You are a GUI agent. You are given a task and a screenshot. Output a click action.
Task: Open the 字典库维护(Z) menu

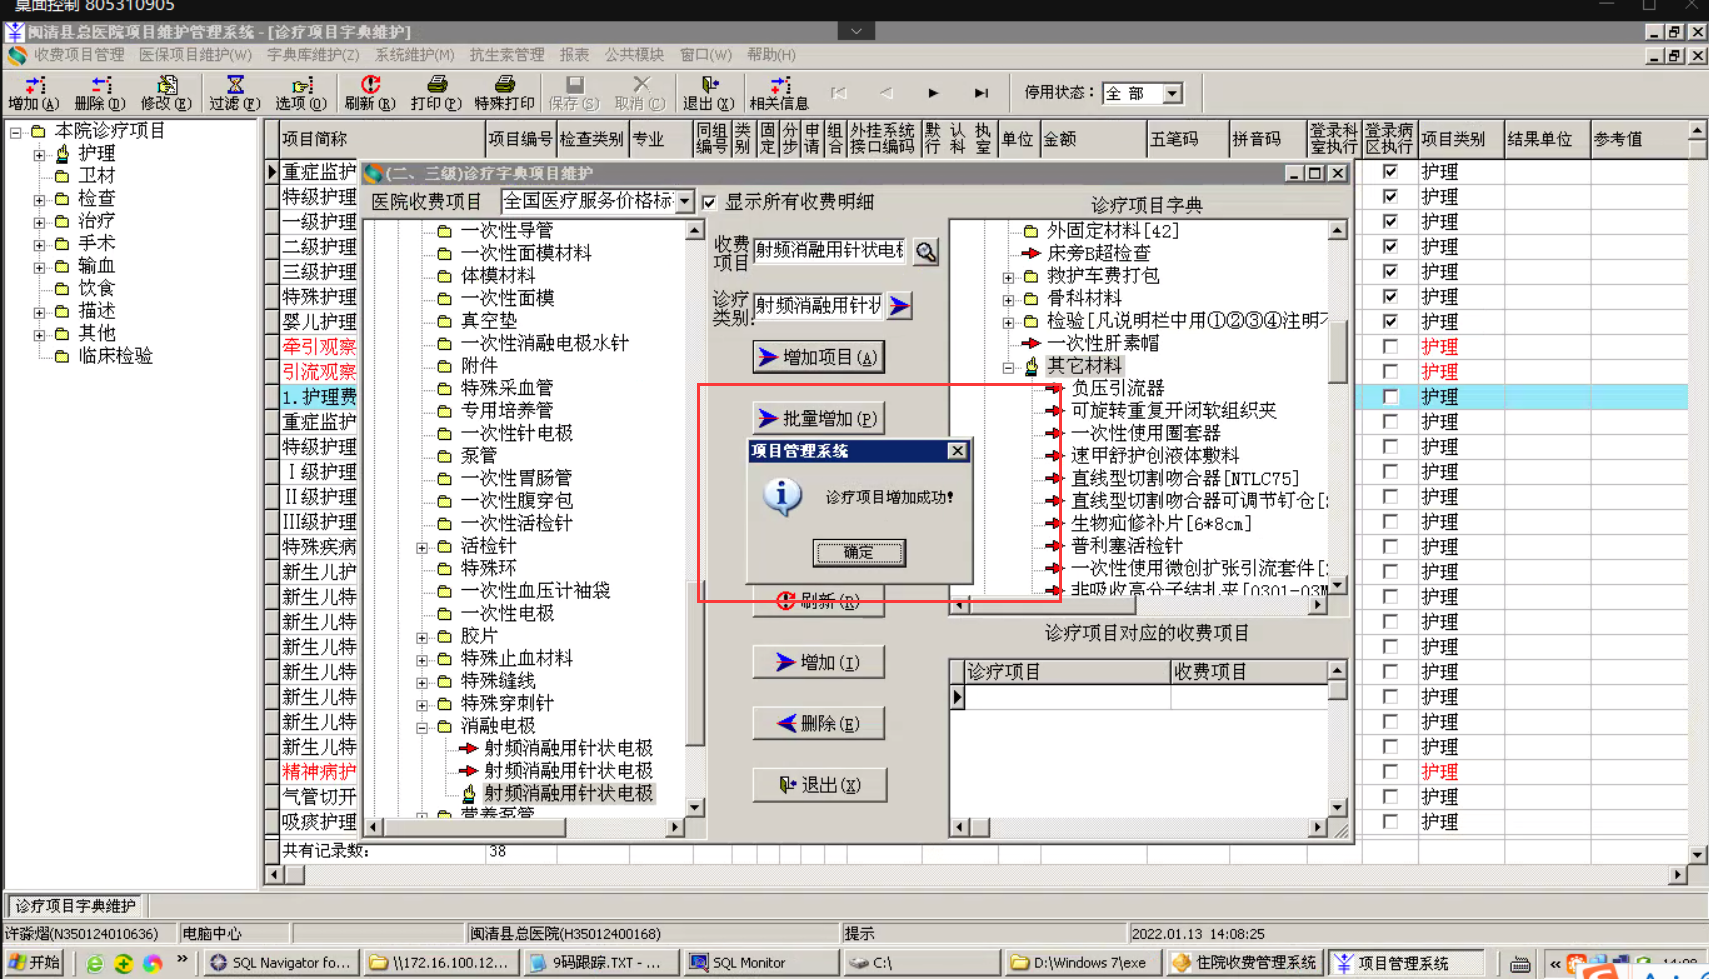click(313, 55)
